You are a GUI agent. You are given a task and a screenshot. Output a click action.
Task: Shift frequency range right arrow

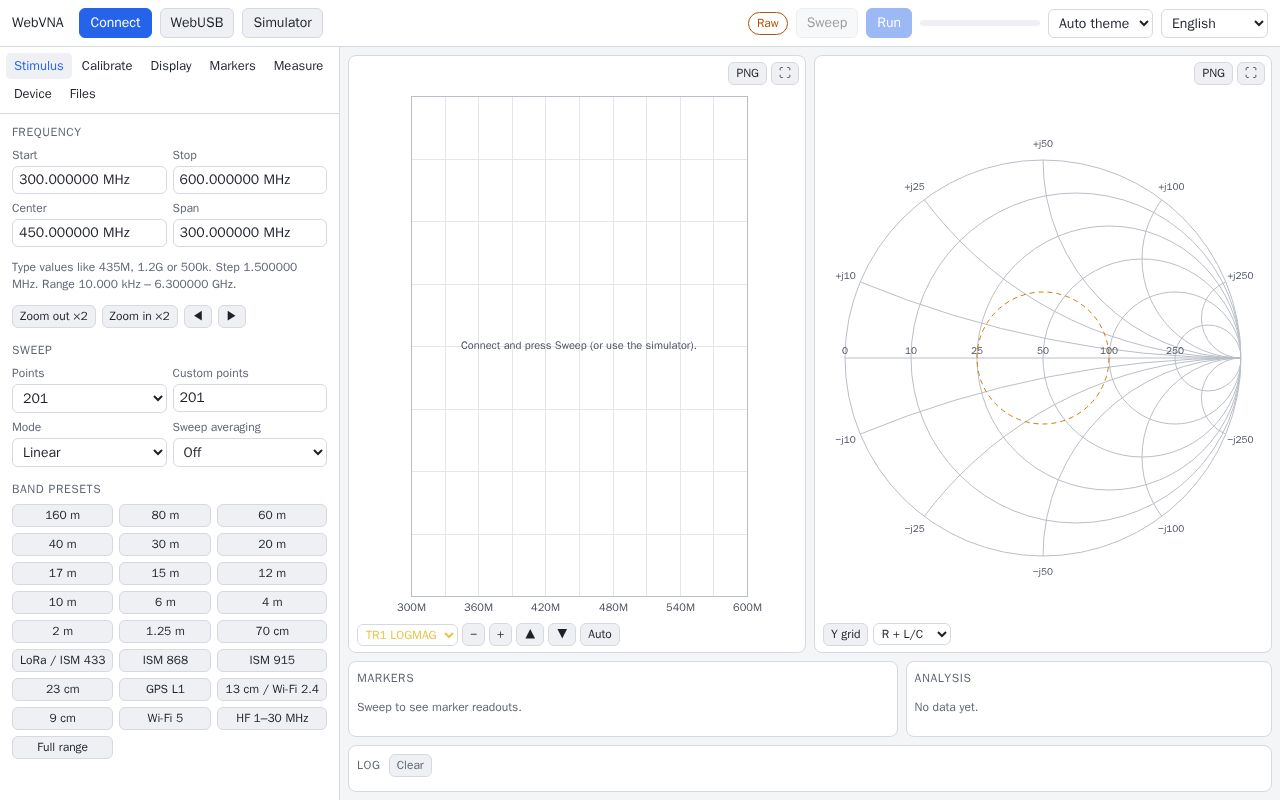(x=232, y=316)
